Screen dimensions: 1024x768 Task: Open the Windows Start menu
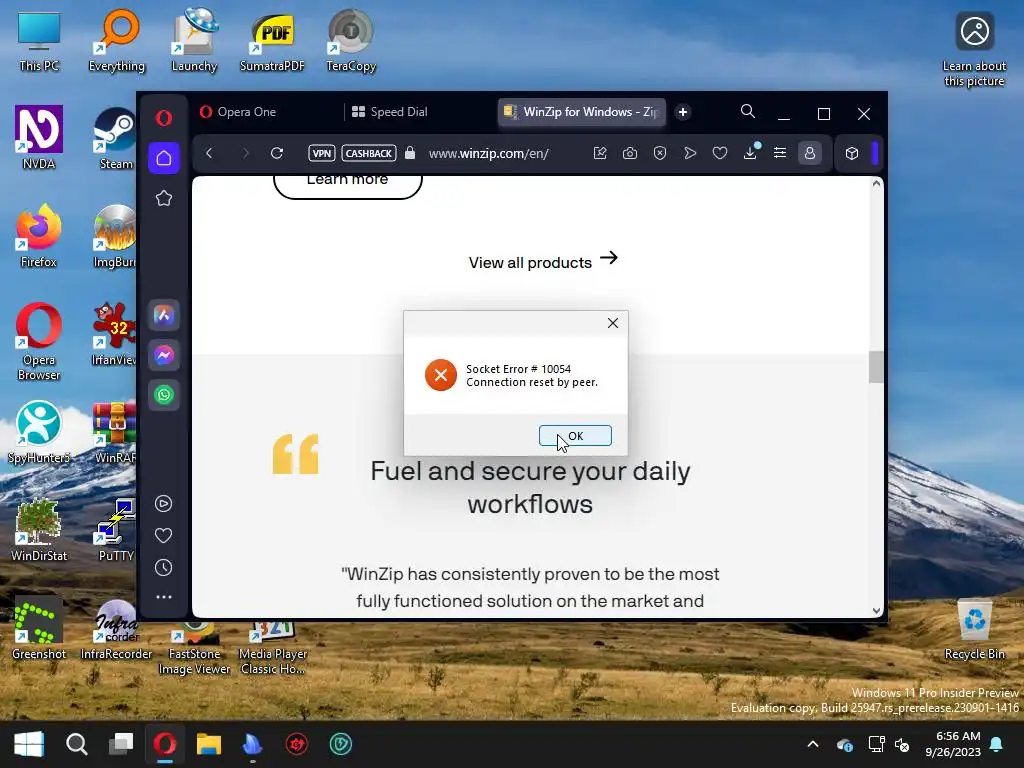pyautogui.click(x=29, y=744)
